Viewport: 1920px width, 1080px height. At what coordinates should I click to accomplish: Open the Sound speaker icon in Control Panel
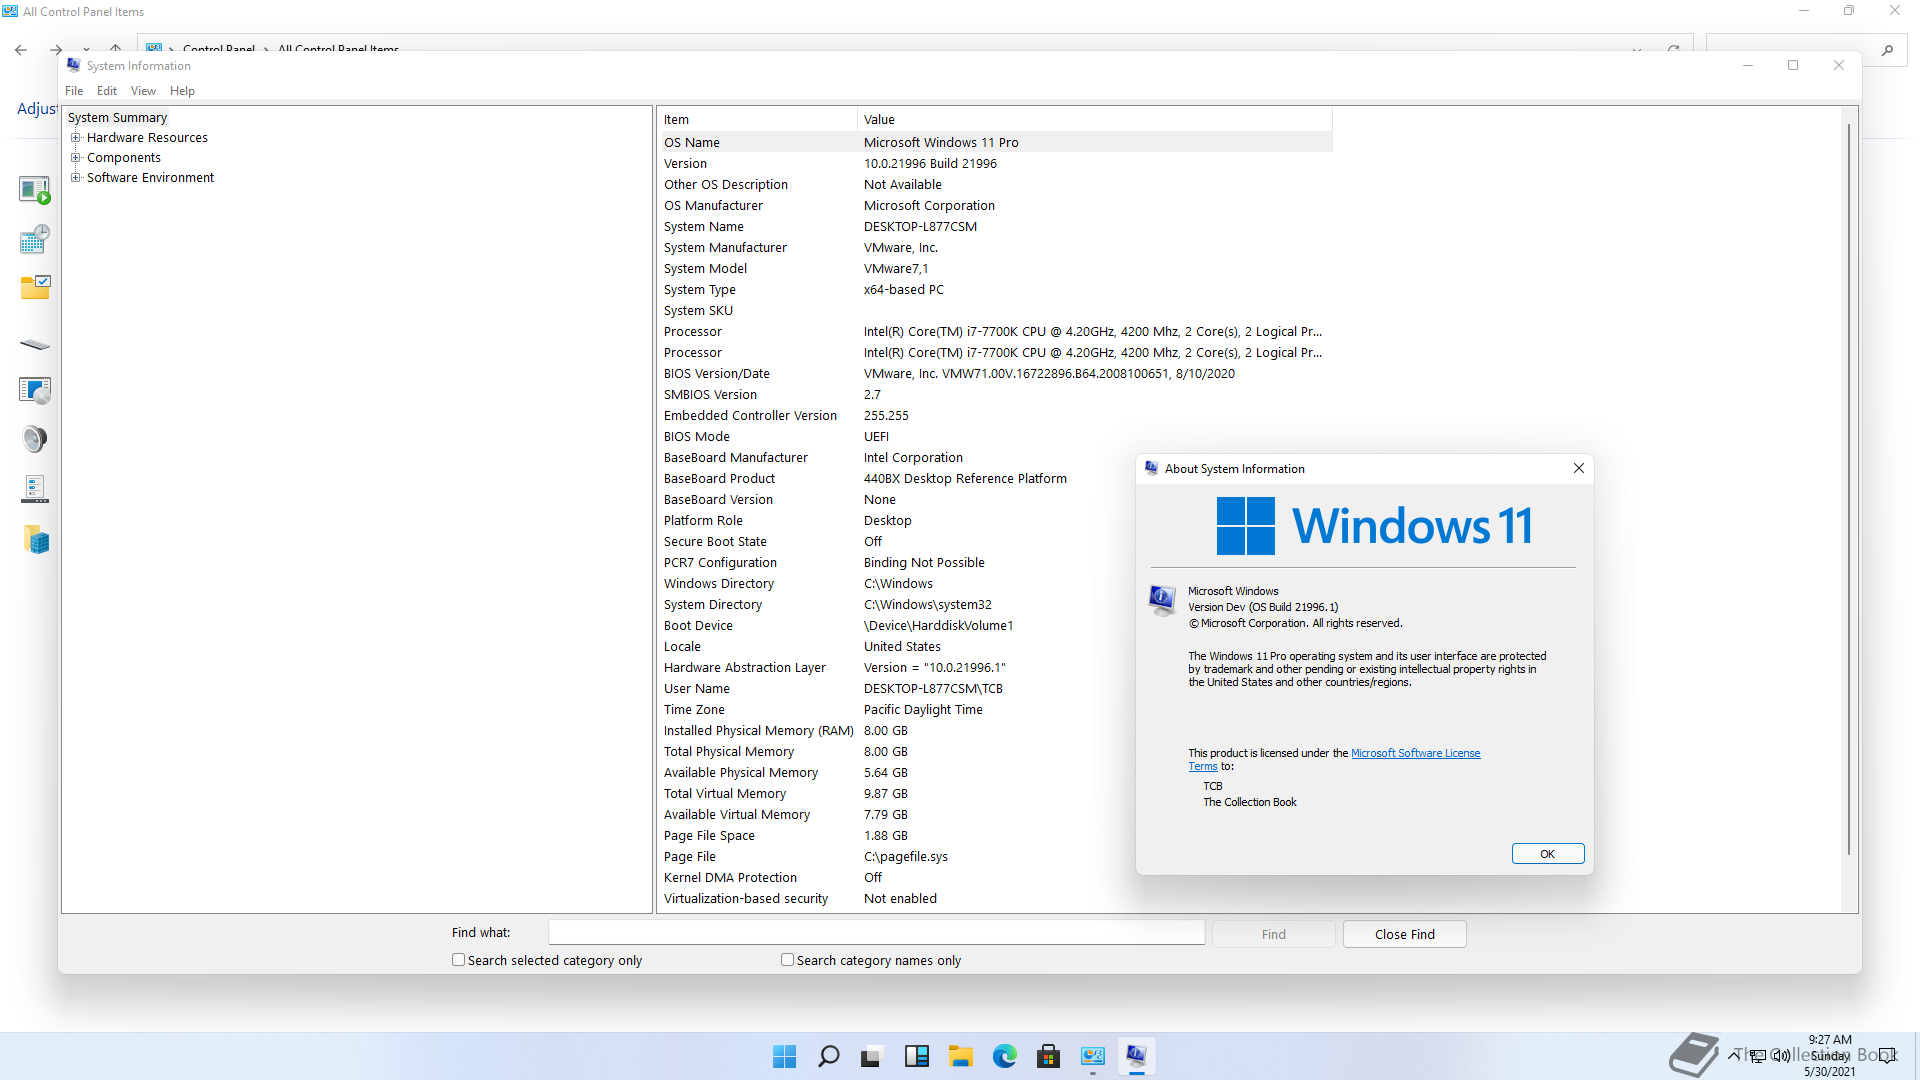tap(35, 439)
